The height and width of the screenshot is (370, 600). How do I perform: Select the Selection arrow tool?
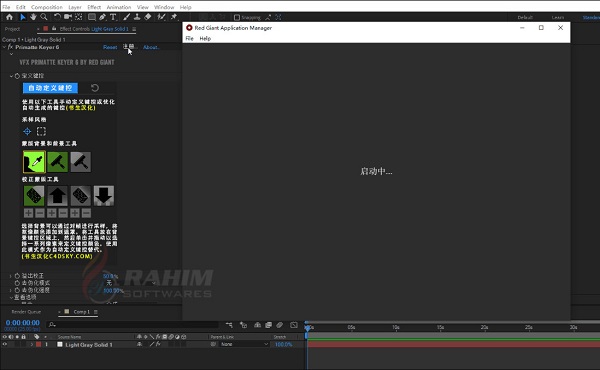(x=23, y=17)
